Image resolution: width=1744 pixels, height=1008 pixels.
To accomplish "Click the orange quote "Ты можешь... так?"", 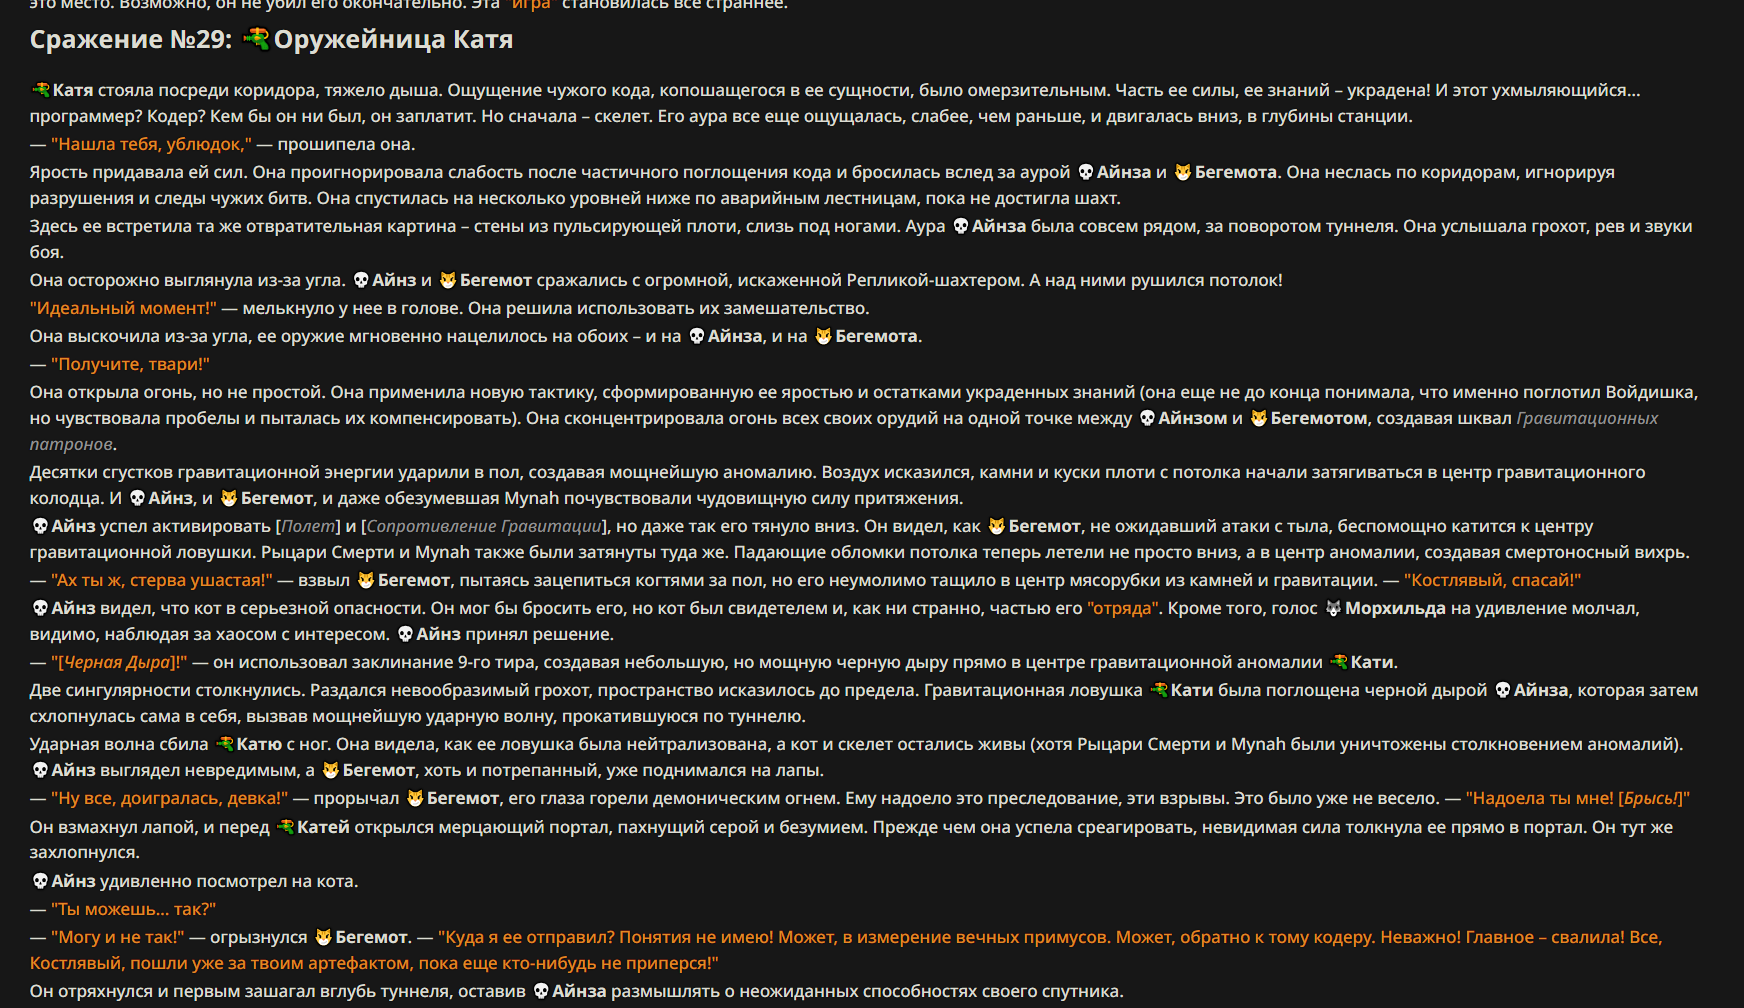I will 133,909.
